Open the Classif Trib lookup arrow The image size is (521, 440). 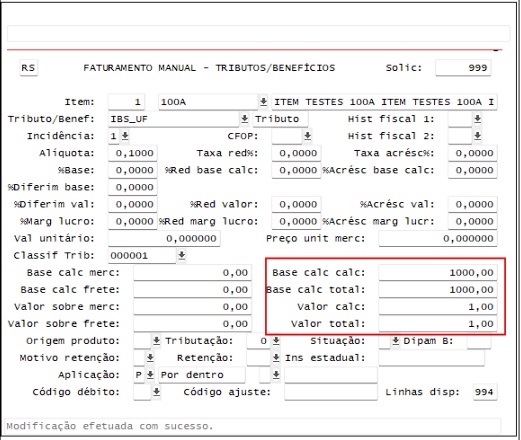[x=181, y=255]
